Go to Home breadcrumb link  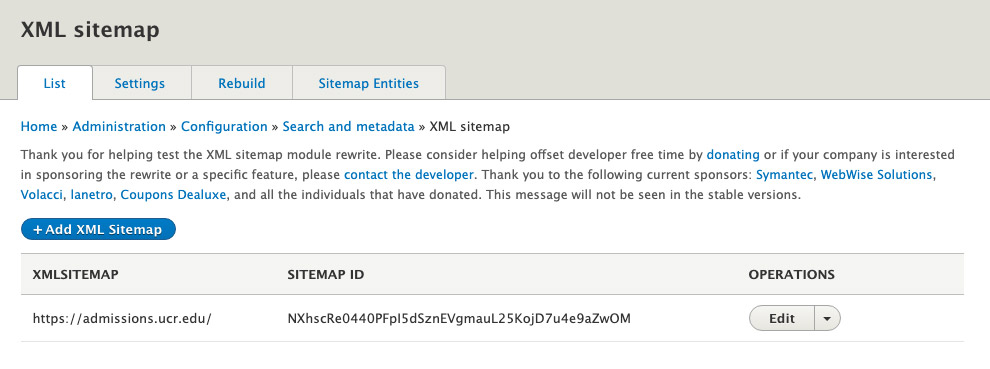[39, 126]
